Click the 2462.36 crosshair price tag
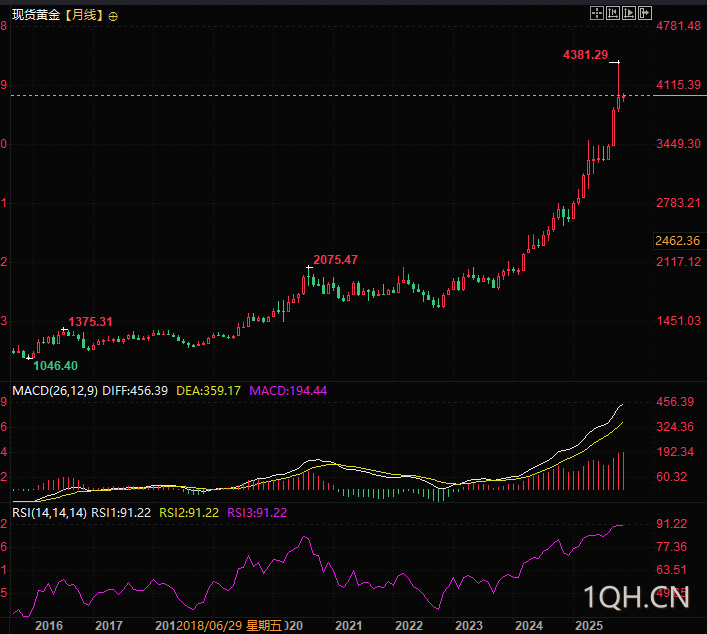Screen dimensions: 707x634 tap(678, 241)
